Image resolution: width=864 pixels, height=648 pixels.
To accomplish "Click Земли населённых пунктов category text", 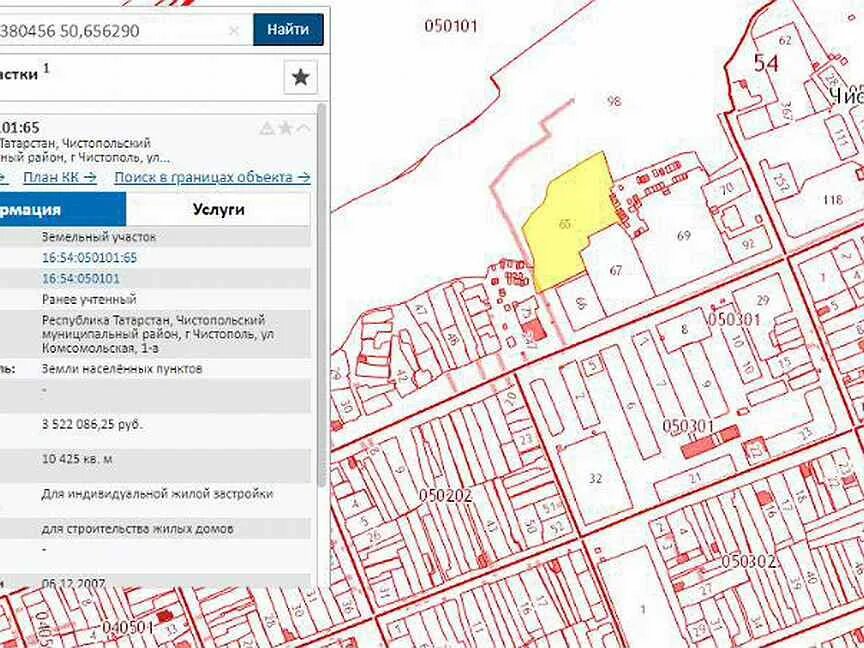I will (122, 369).
